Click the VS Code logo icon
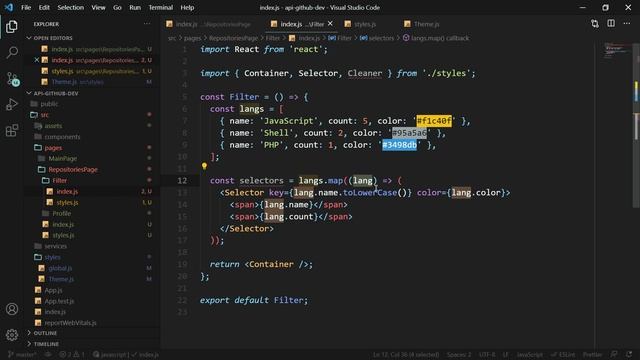 click(x=9, y=7)
